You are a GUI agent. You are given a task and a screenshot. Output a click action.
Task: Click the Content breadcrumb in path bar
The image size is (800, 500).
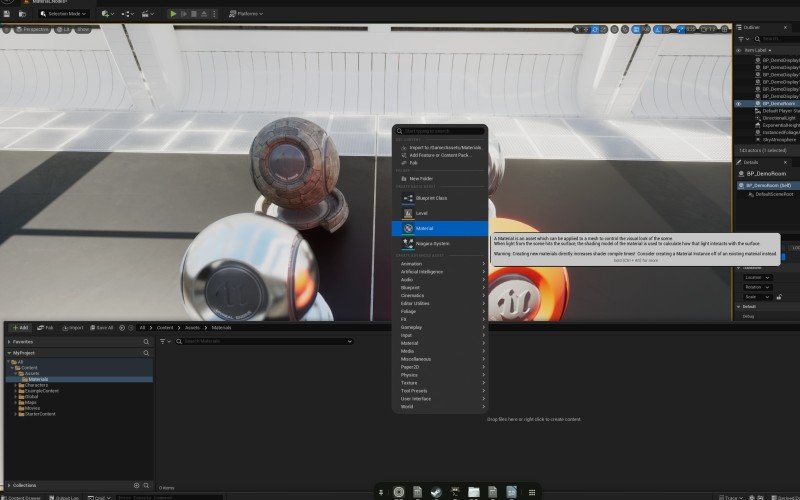(165, 328)
